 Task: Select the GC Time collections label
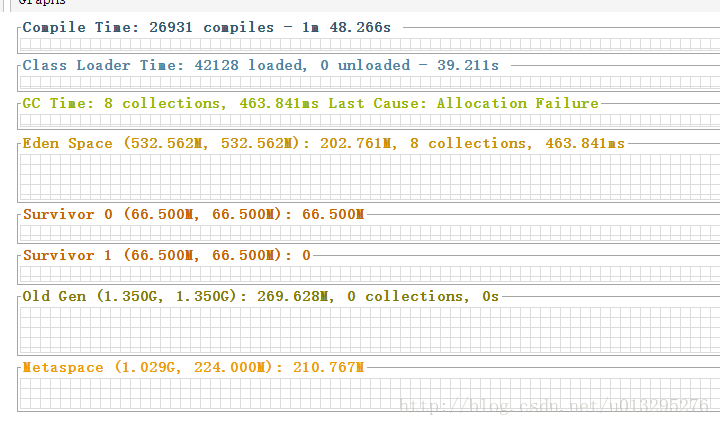click(x=310, y=103)
